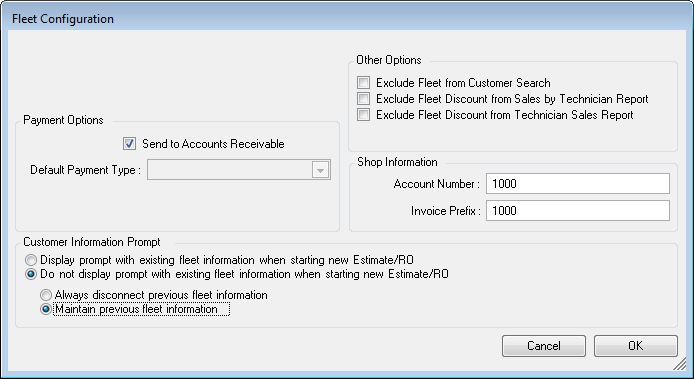Click the Cancel button
Image resolution: width=694 pixels, height=379 pixels.
[x=544, y=346]
